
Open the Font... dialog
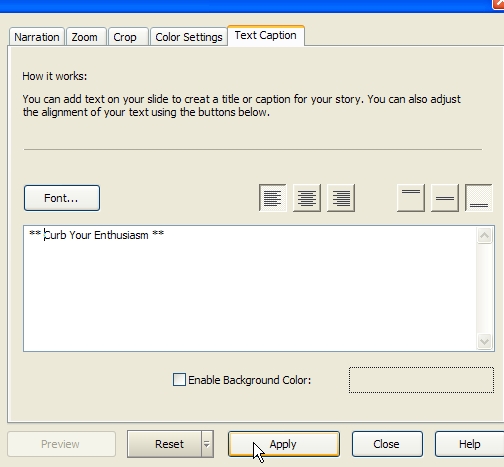click(62, 198)
